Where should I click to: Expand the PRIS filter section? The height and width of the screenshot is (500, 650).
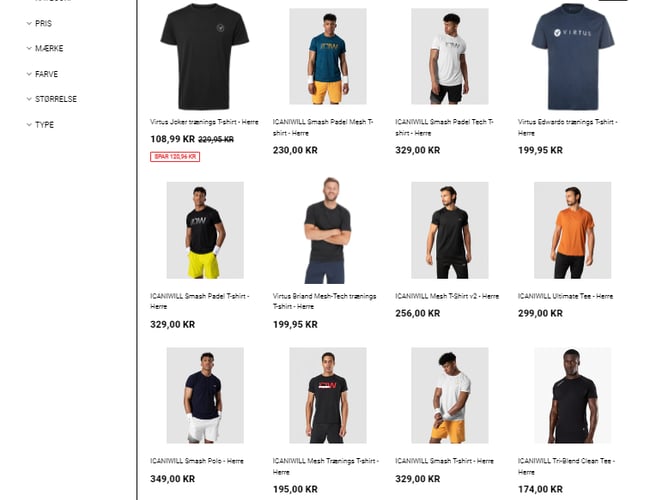coord(39,24)
